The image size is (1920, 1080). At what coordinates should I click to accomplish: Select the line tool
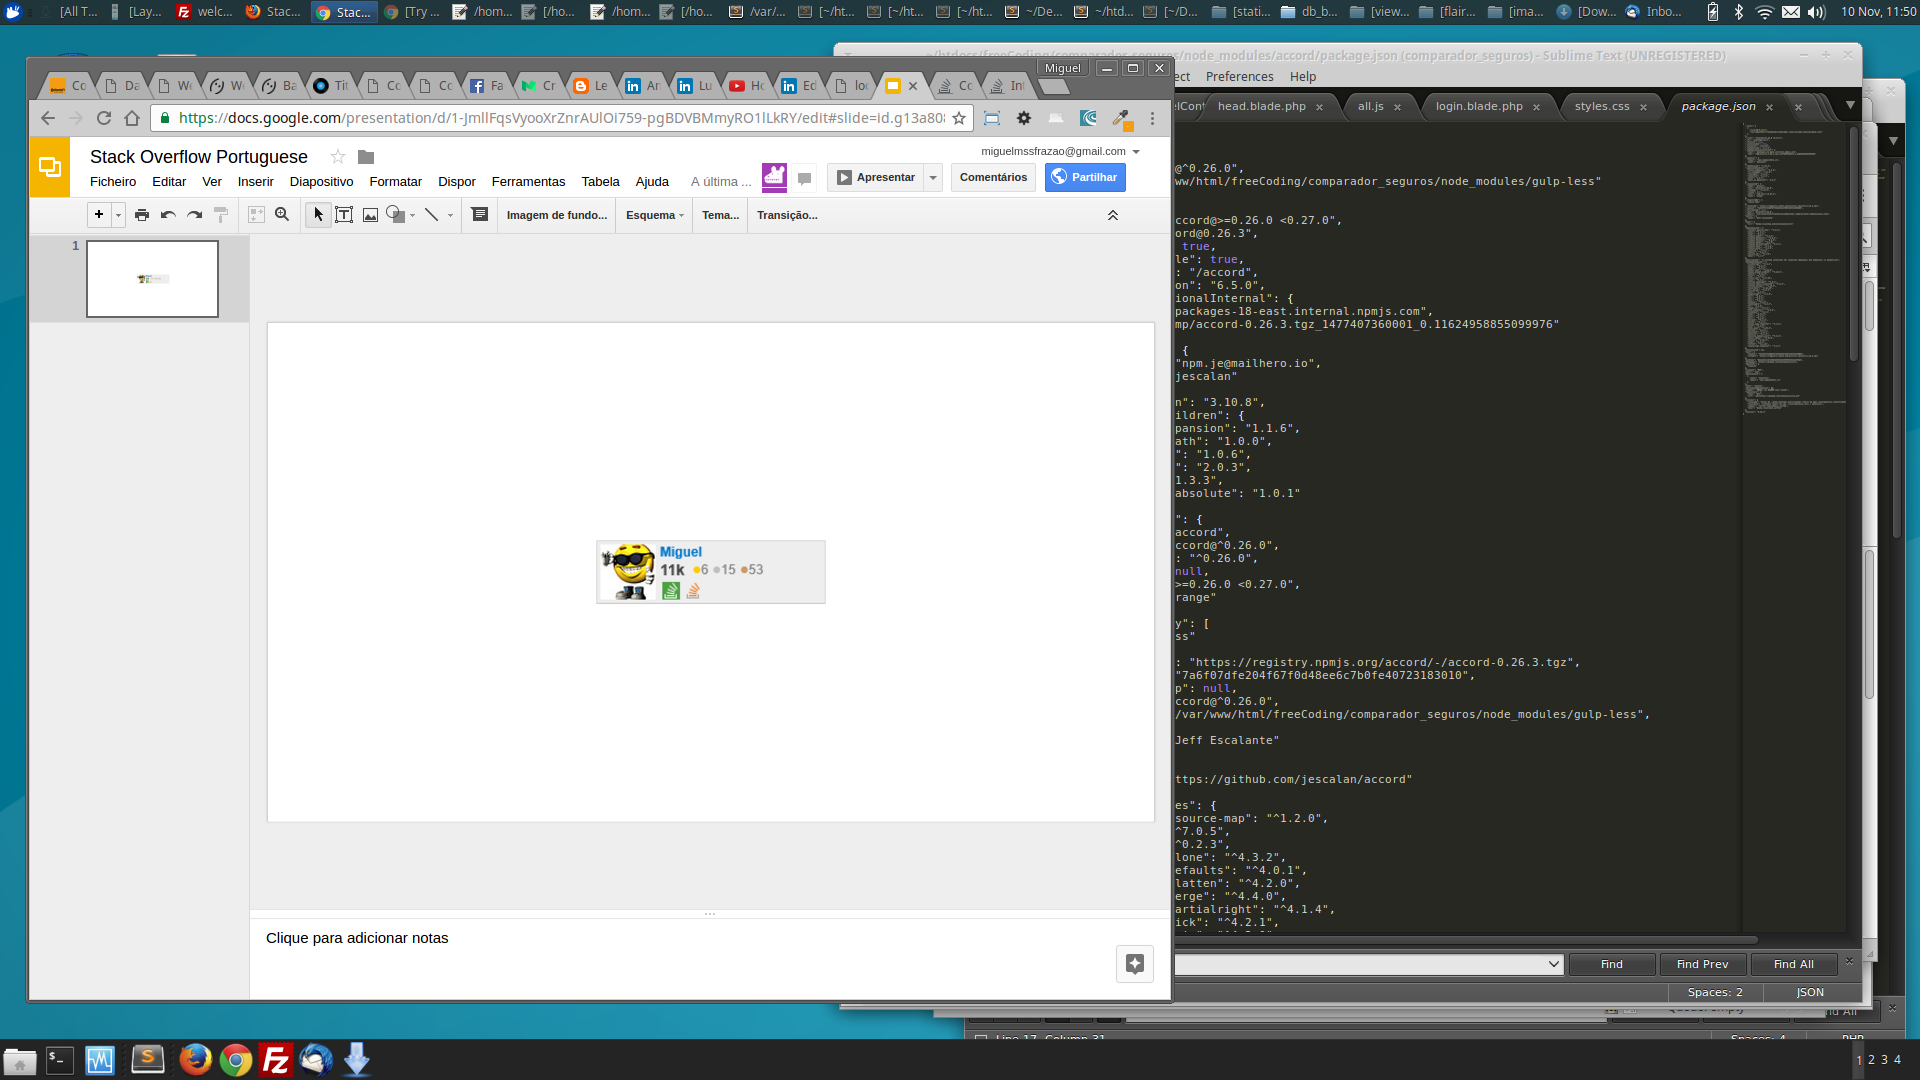tap(432, 215)
